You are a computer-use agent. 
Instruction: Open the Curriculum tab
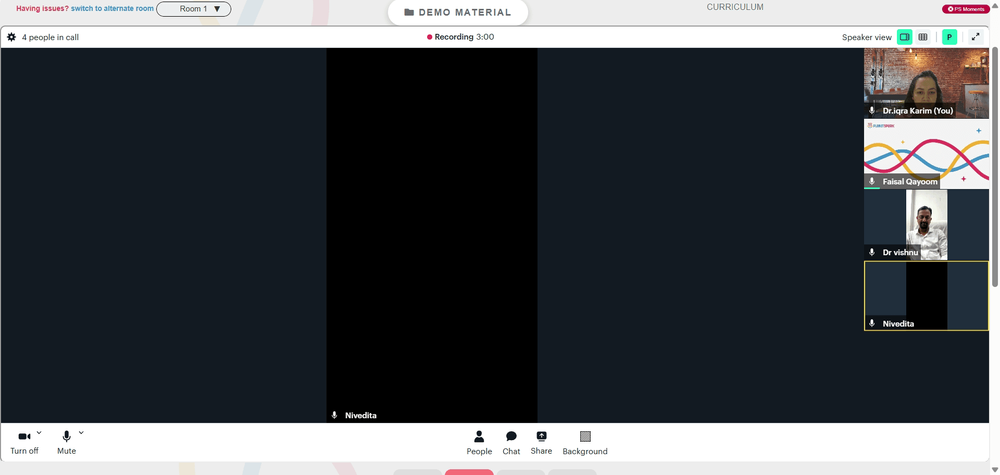click(x=735, y=7)
